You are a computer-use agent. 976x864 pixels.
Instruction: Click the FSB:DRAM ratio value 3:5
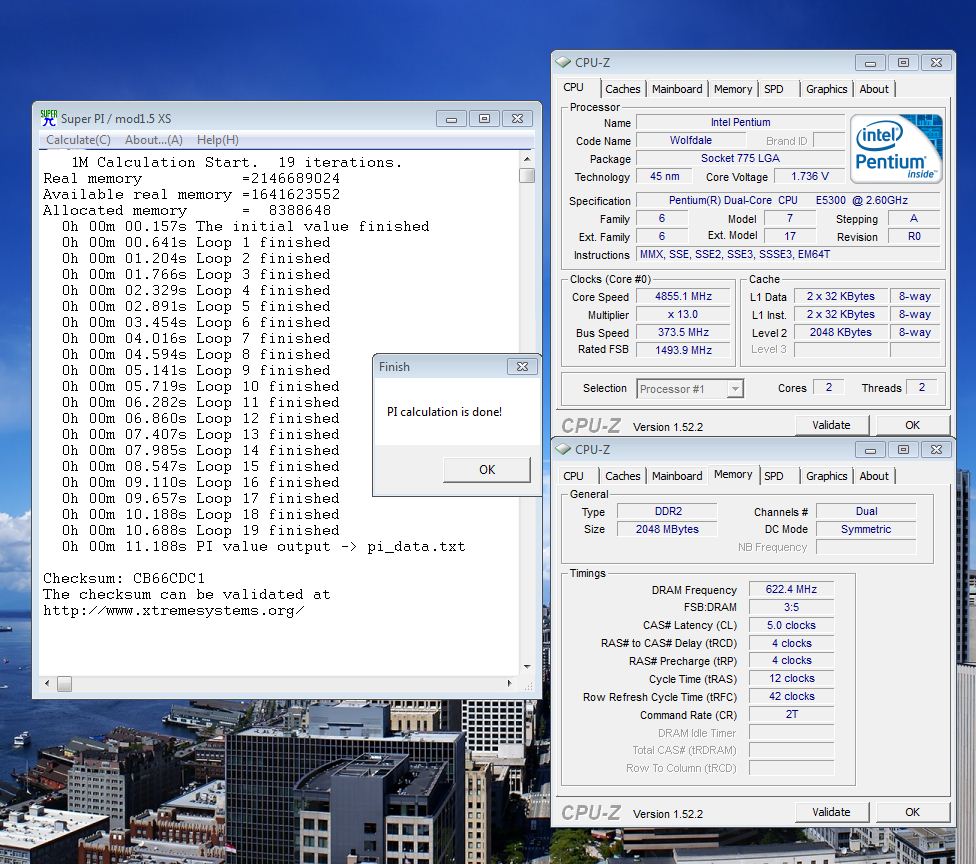coord(791,608)
